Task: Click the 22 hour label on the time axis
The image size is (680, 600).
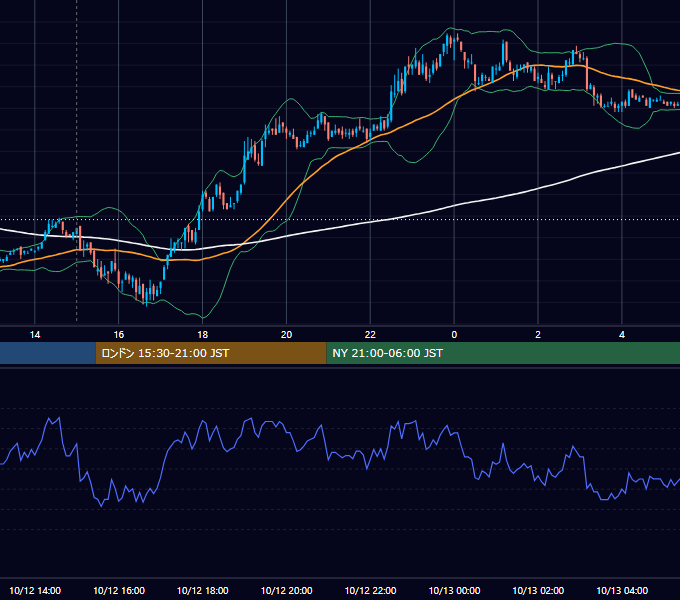Action: click(370, 335)
